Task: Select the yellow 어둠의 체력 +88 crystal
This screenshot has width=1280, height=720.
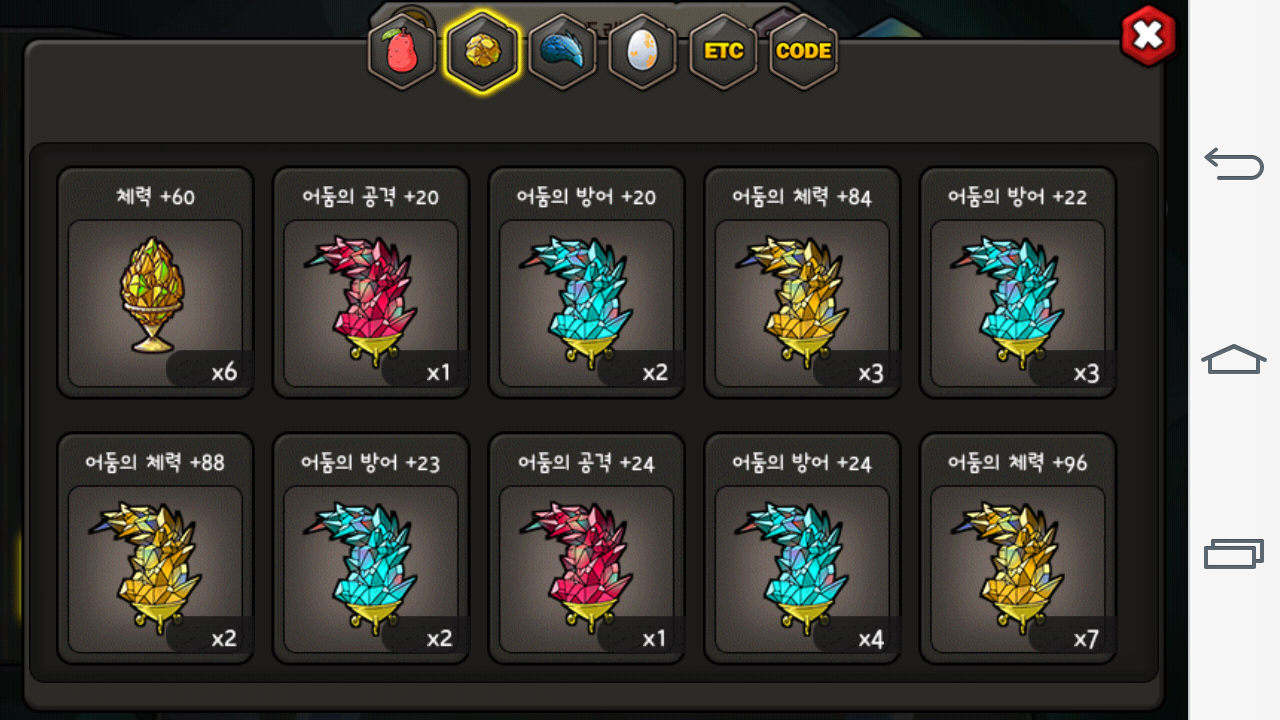Action: point(155,548)
